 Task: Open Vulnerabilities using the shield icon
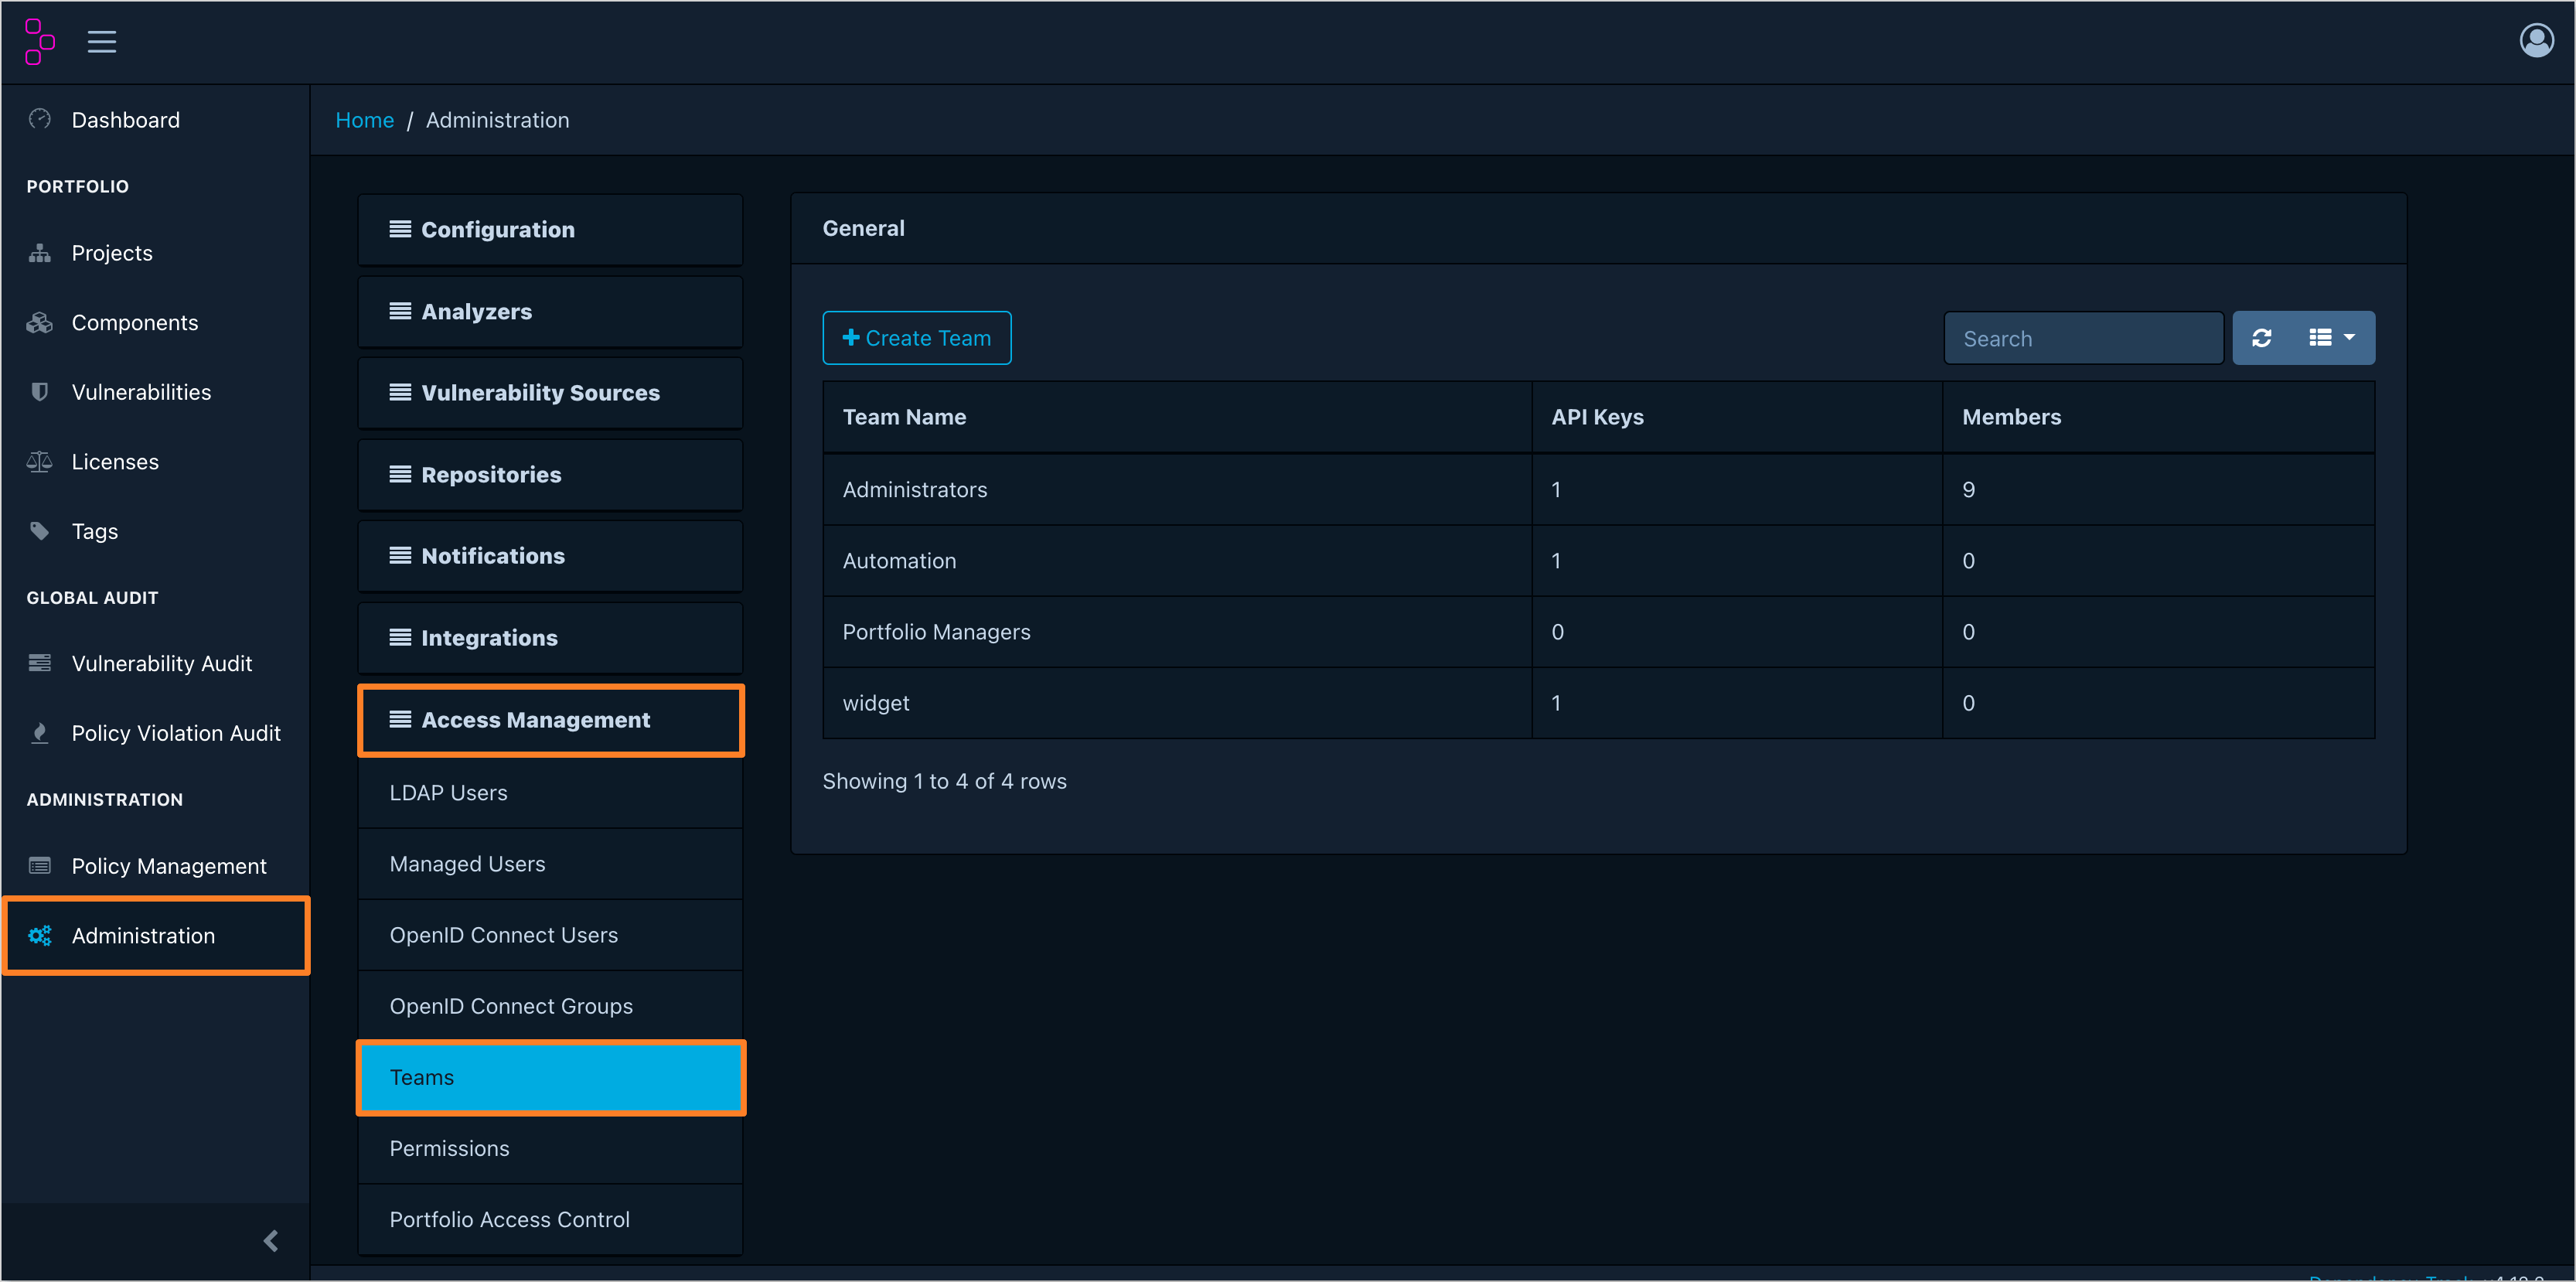pyautogui.click(x=40, y=391)
